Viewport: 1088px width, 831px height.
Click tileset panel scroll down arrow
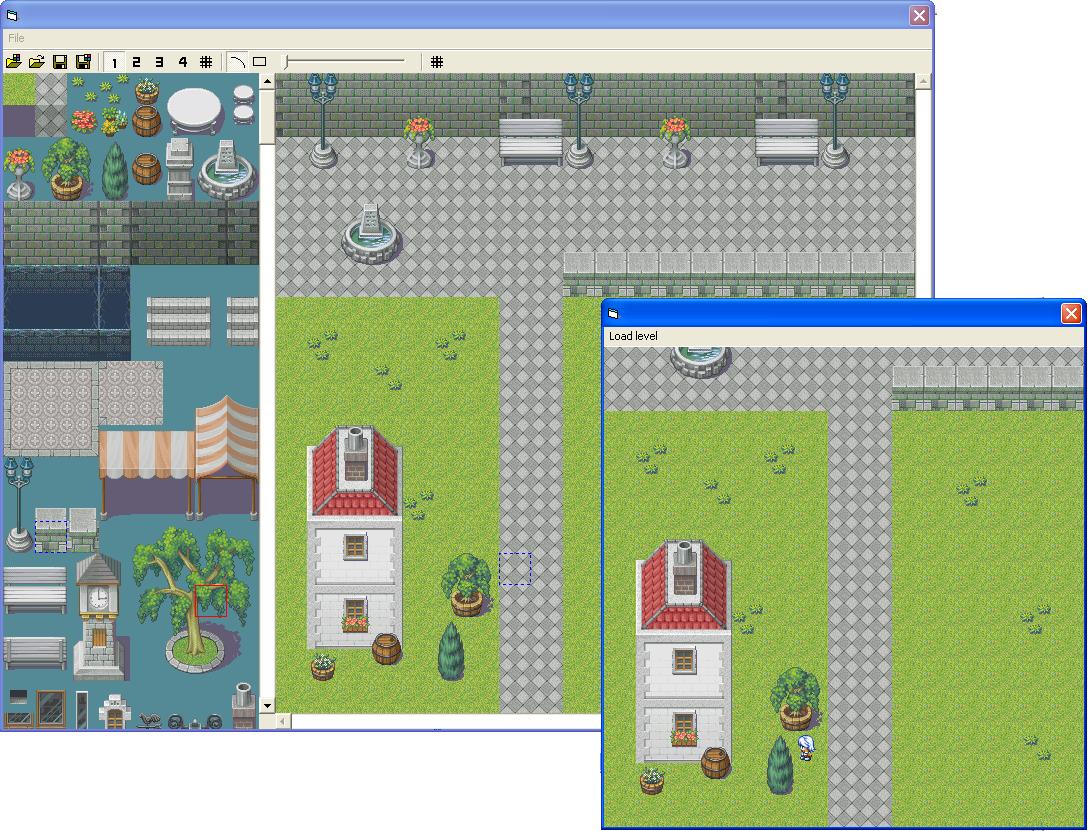(x=267, y=706)
